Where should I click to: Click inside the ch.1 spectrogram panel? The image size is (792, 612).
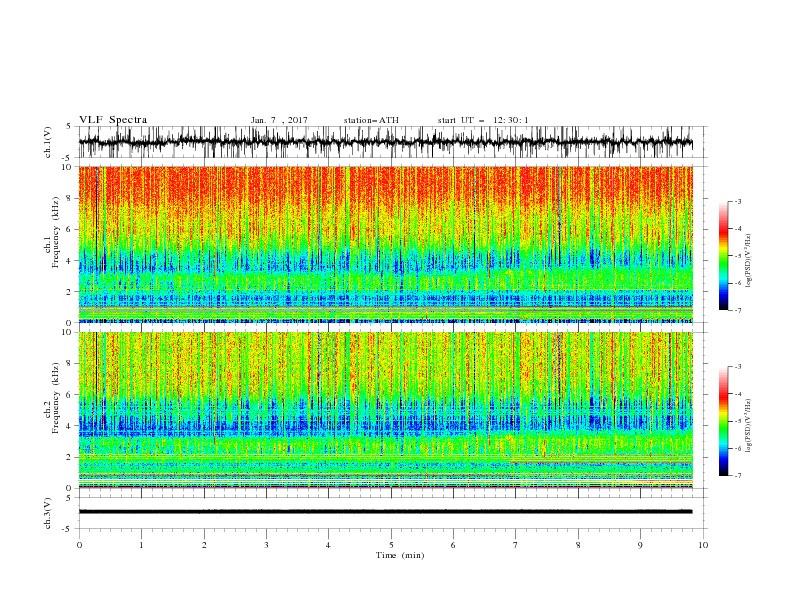coord(385,244)
